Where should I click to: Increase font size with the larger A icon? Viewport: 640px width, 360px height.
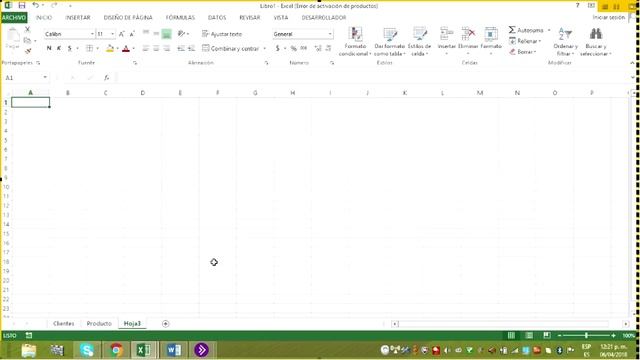122,34
